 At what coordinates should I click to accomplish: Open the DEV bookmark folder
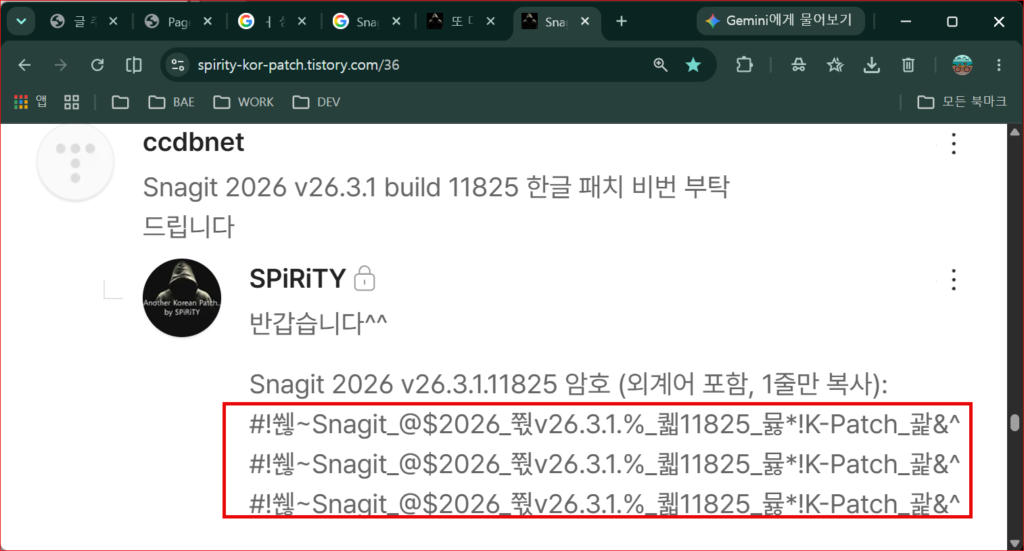[x=316, y=102]
